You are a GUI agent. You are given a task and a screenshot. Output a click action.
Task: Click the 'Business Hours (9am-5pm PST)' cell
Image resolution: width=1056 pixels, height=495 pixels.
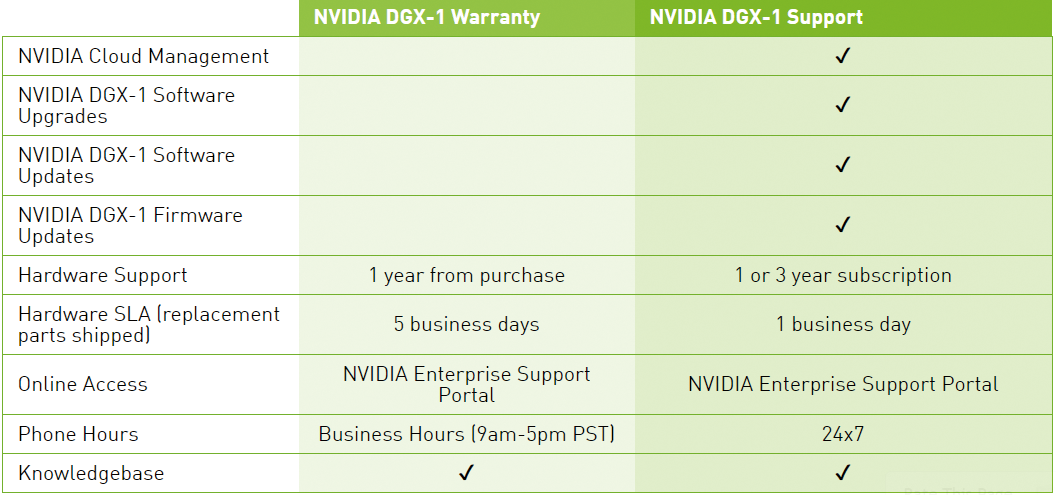(x=467, y=434)
